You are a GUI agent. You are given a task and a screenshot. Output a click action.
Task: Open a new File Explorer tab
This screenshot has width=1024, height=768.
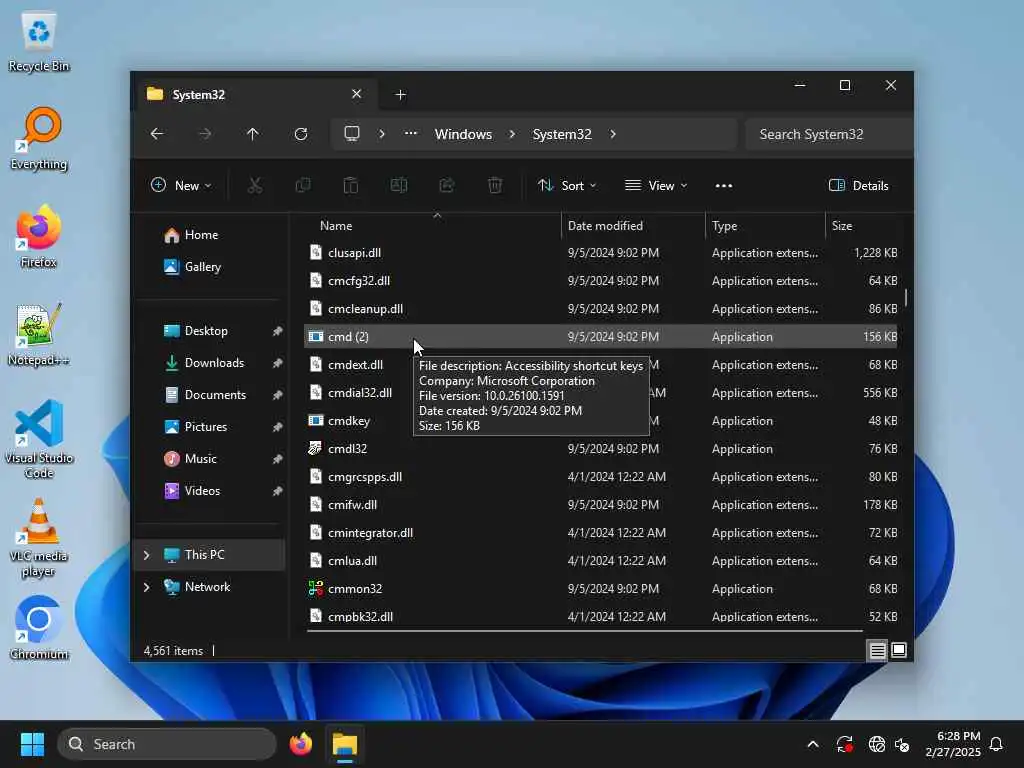point(400,95)
